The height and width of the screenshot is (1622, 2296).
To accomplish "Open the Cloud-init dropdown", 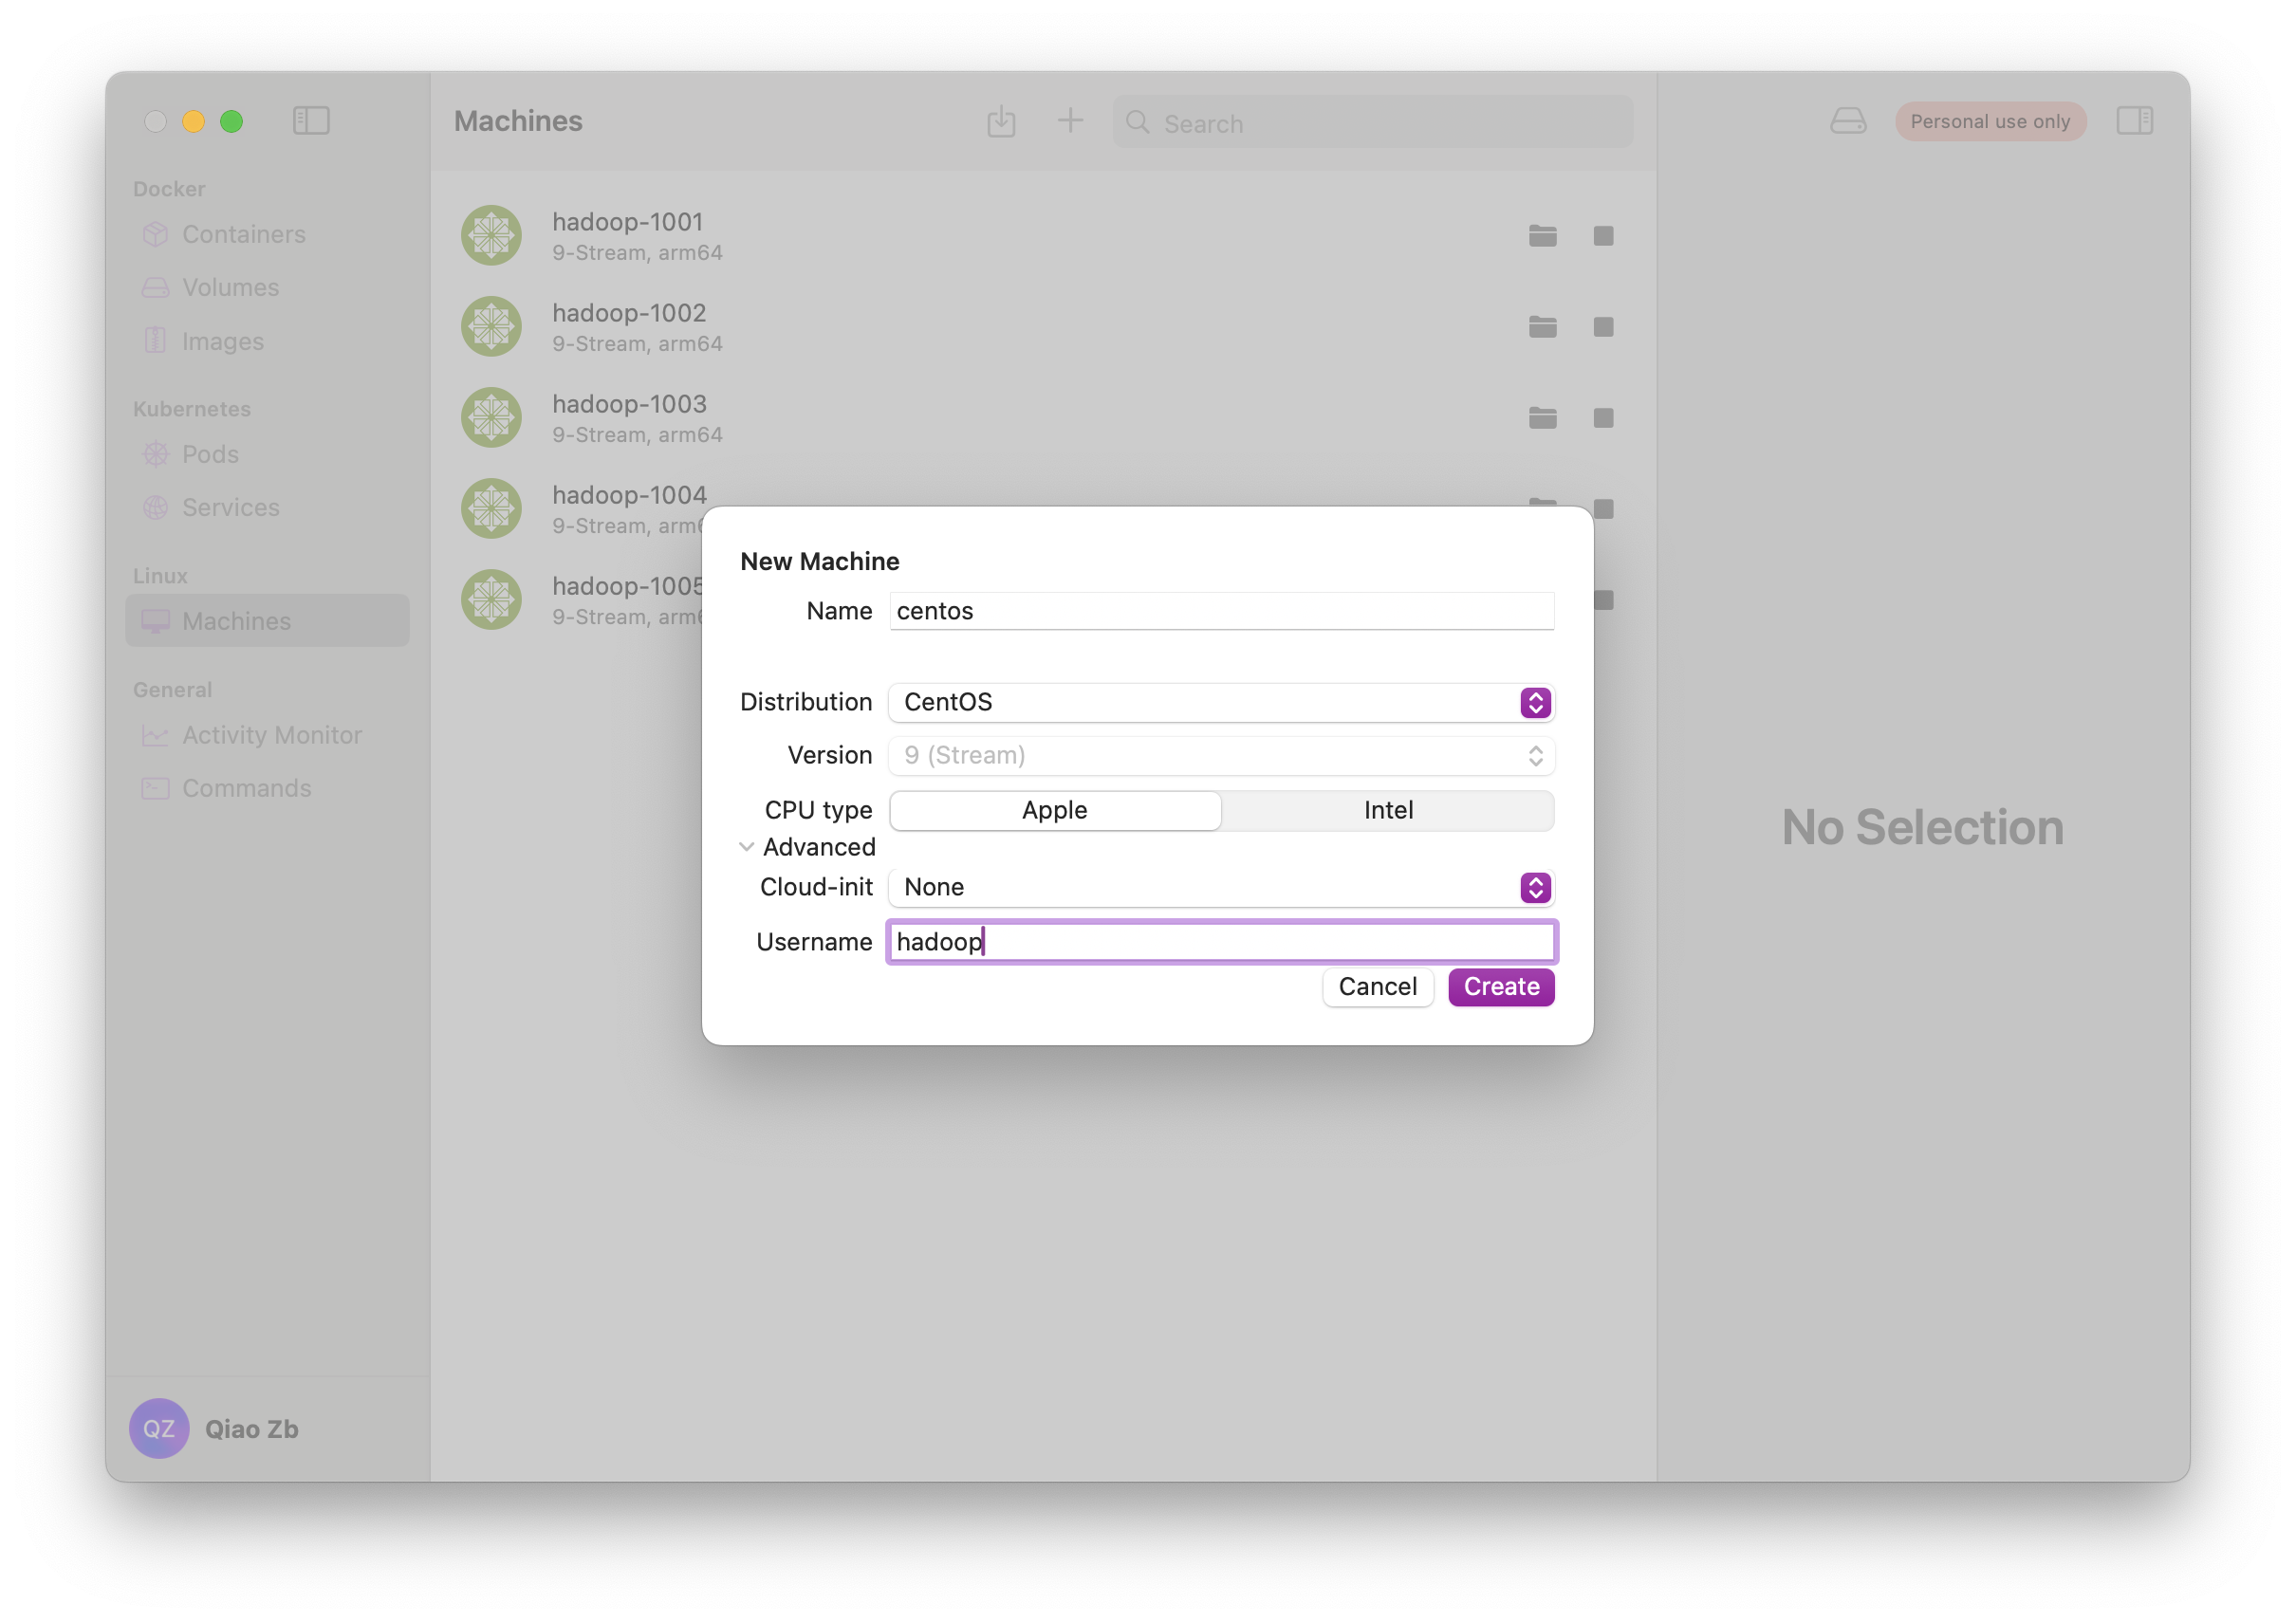I will 1221,887.
